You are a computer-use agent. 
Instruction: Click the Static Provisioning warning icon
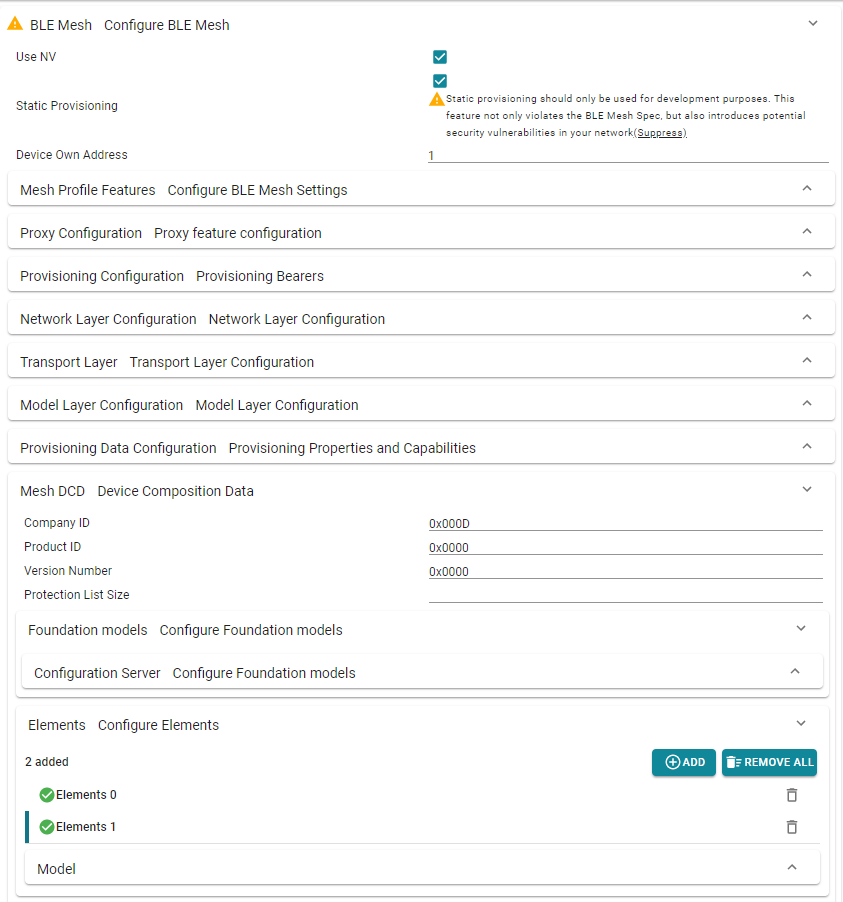[437, 99]
